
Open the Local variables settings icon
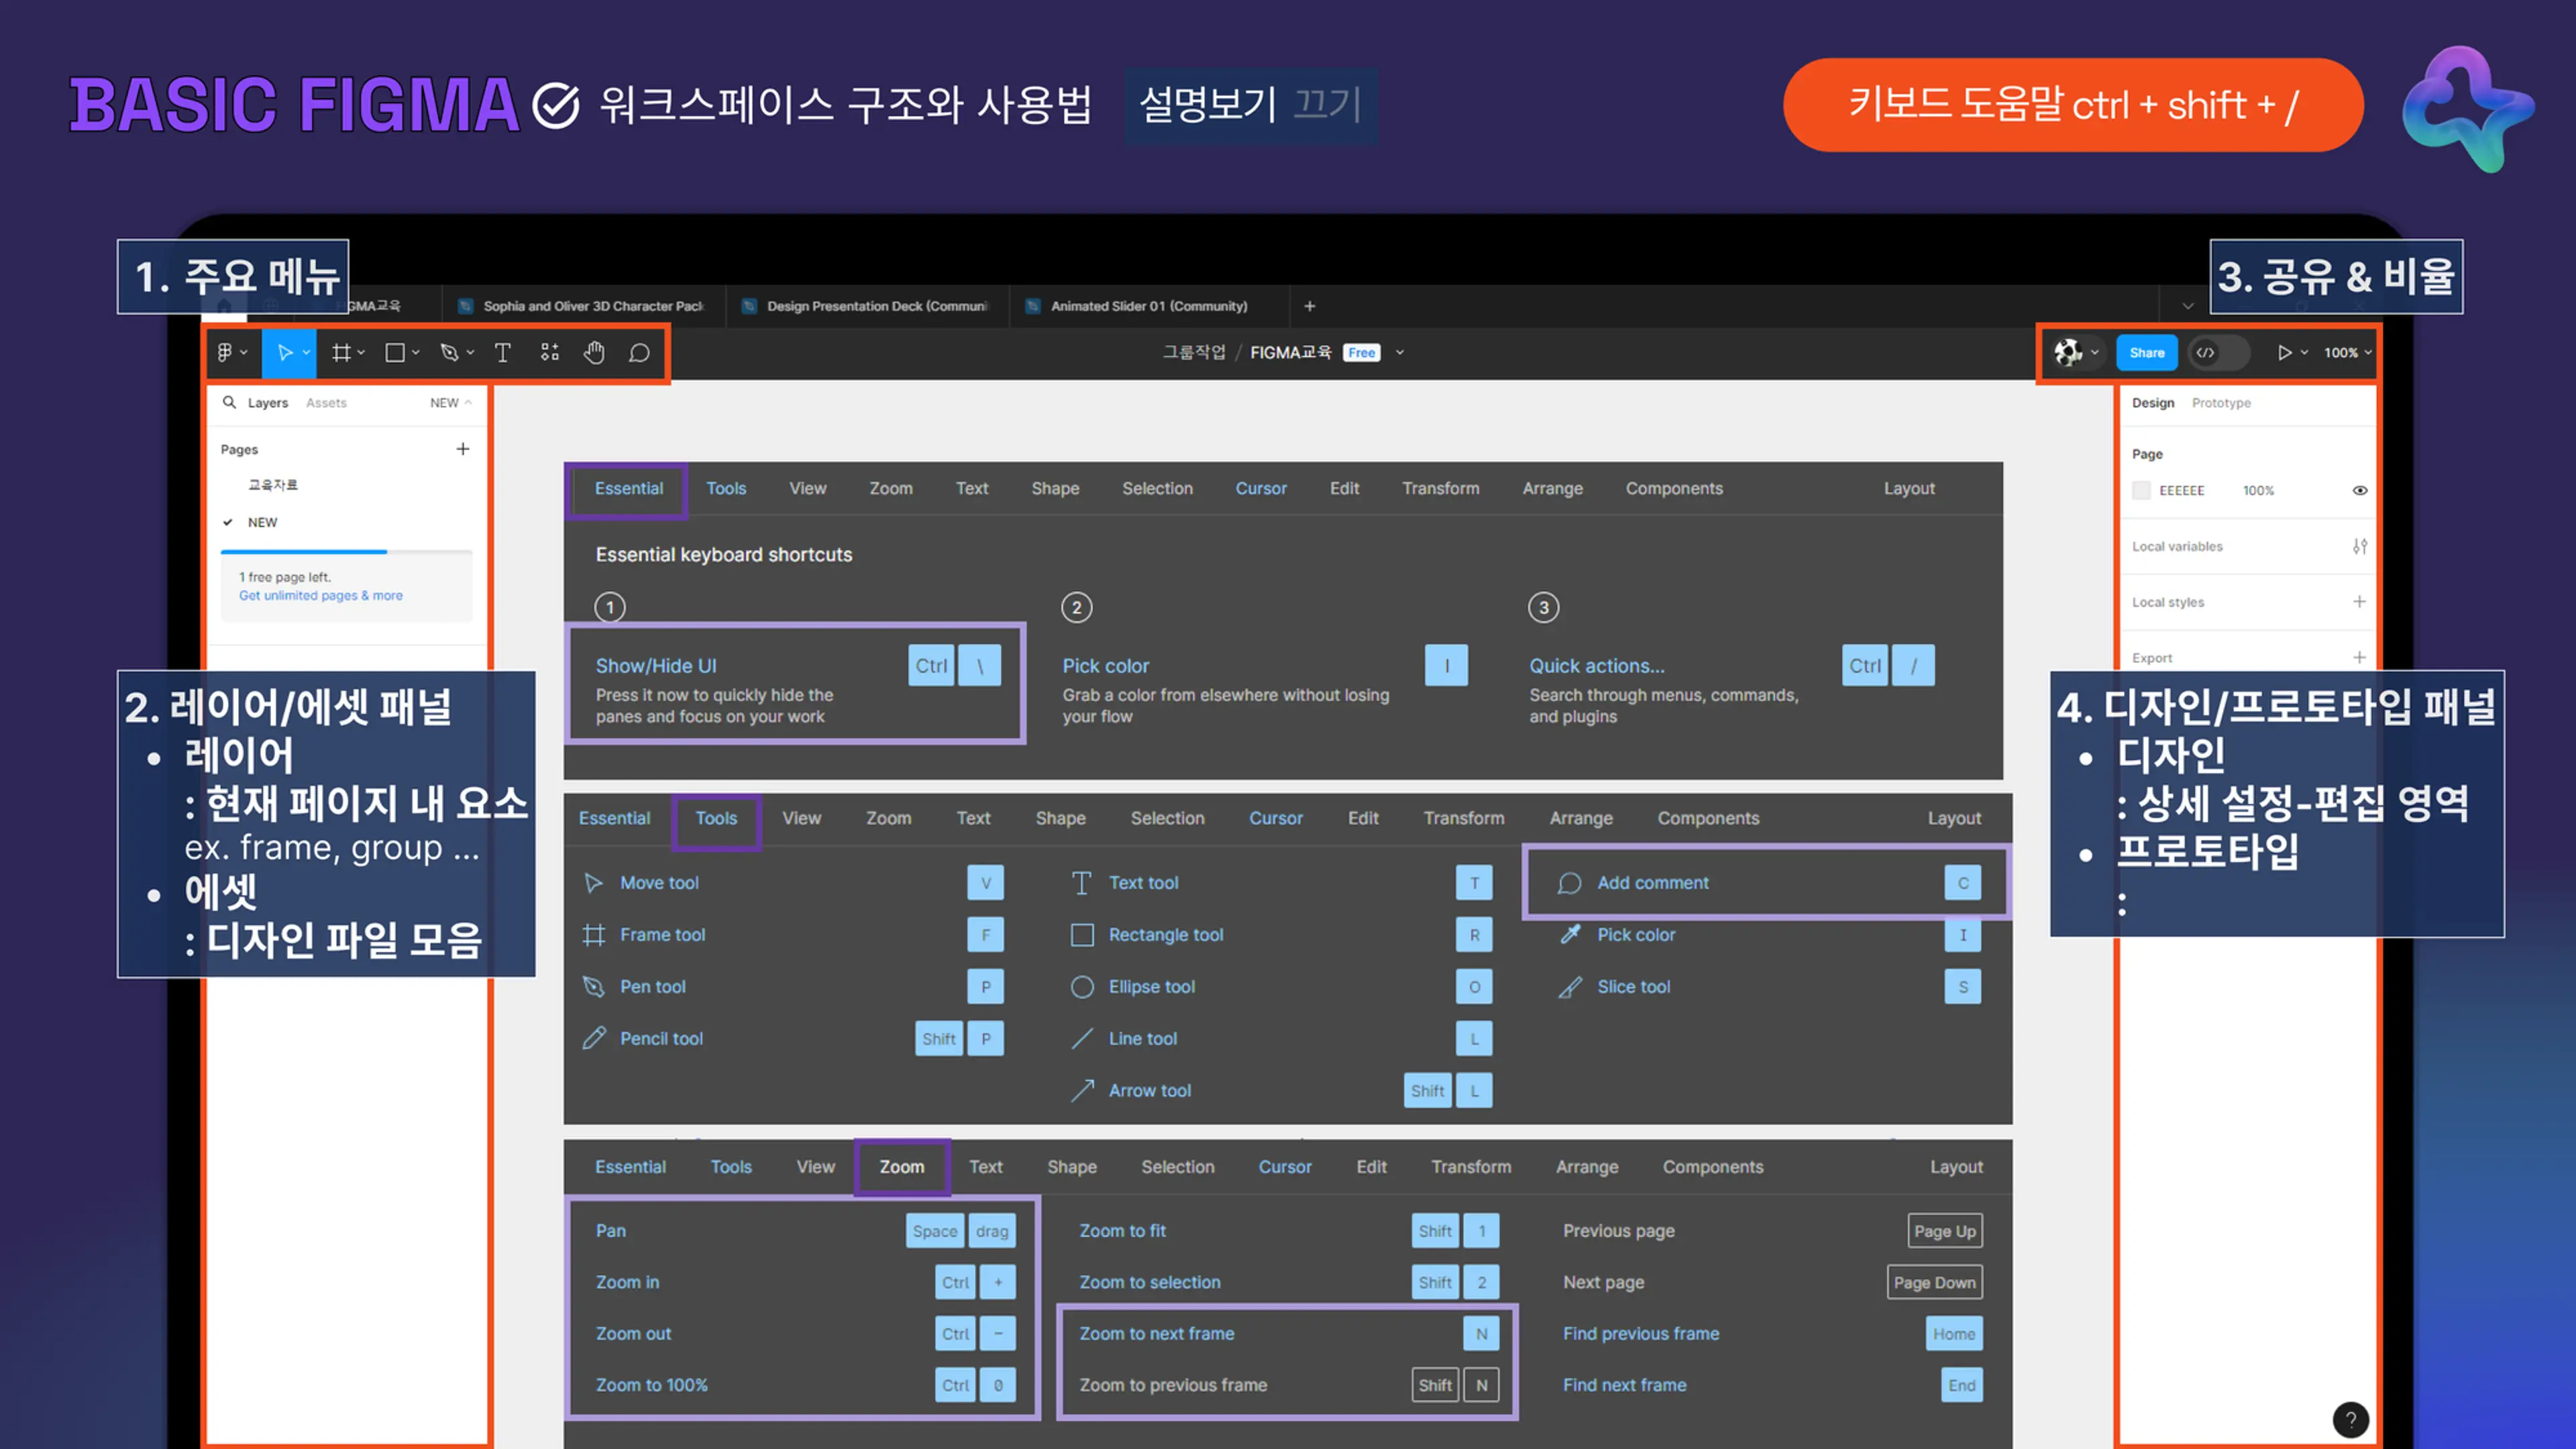pyautogui.click(x=2360, y=546)
